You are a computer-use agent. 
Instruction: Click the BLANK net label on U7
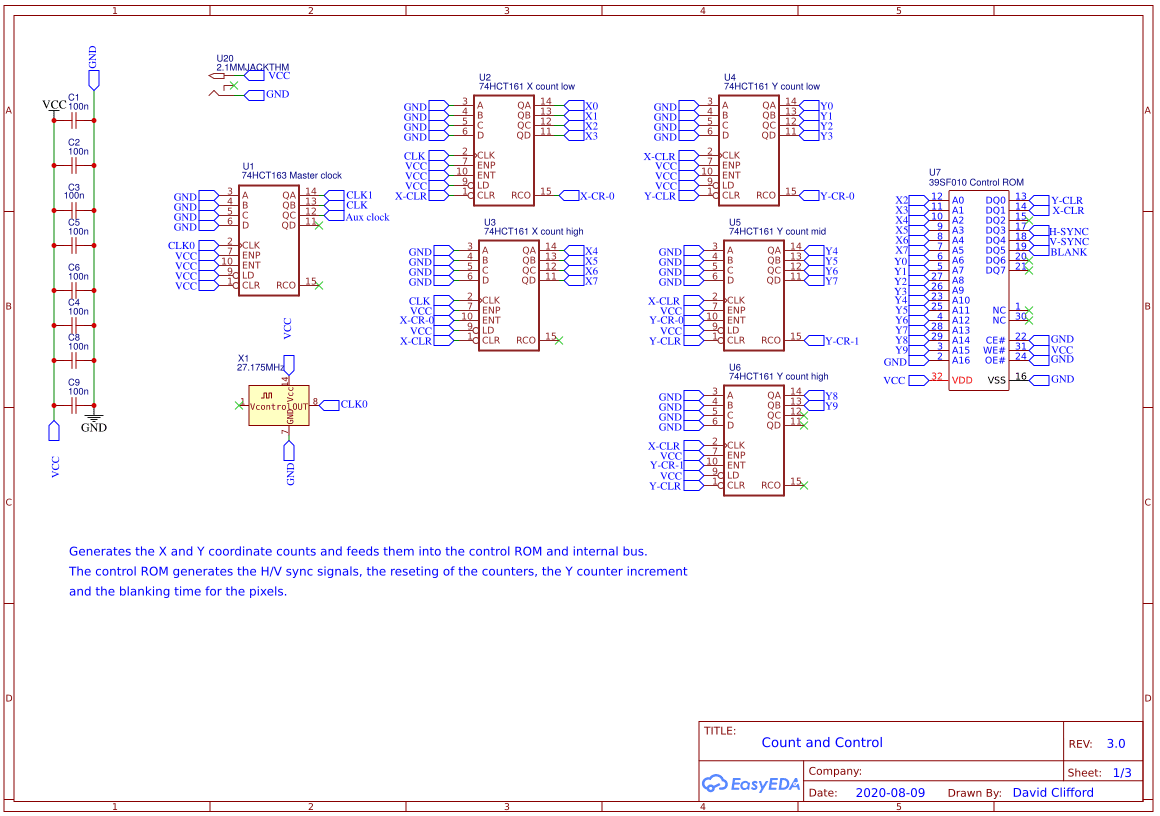pyautogui.click(x=1069, y=252)
